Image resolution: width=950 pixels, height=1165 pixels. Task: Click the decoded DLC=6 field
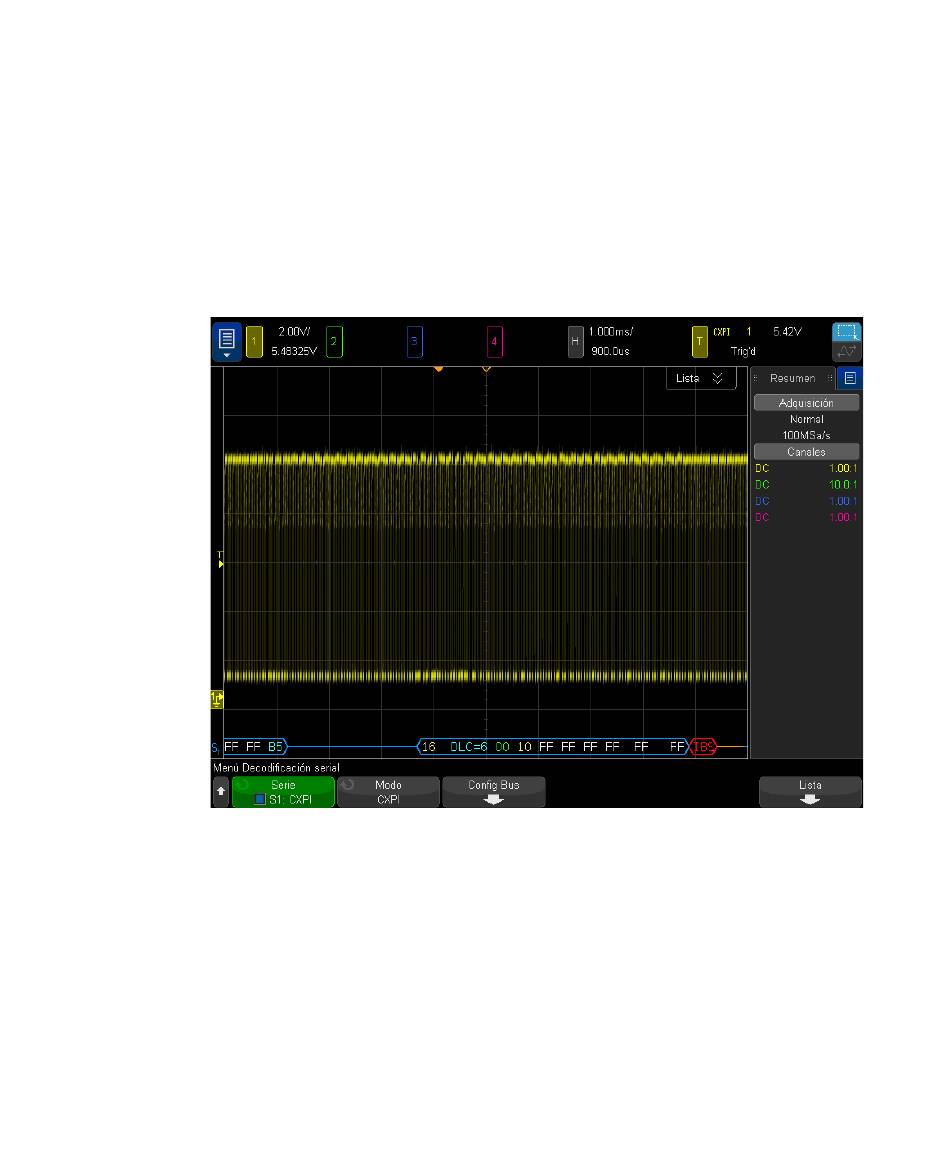click(469, 747)
